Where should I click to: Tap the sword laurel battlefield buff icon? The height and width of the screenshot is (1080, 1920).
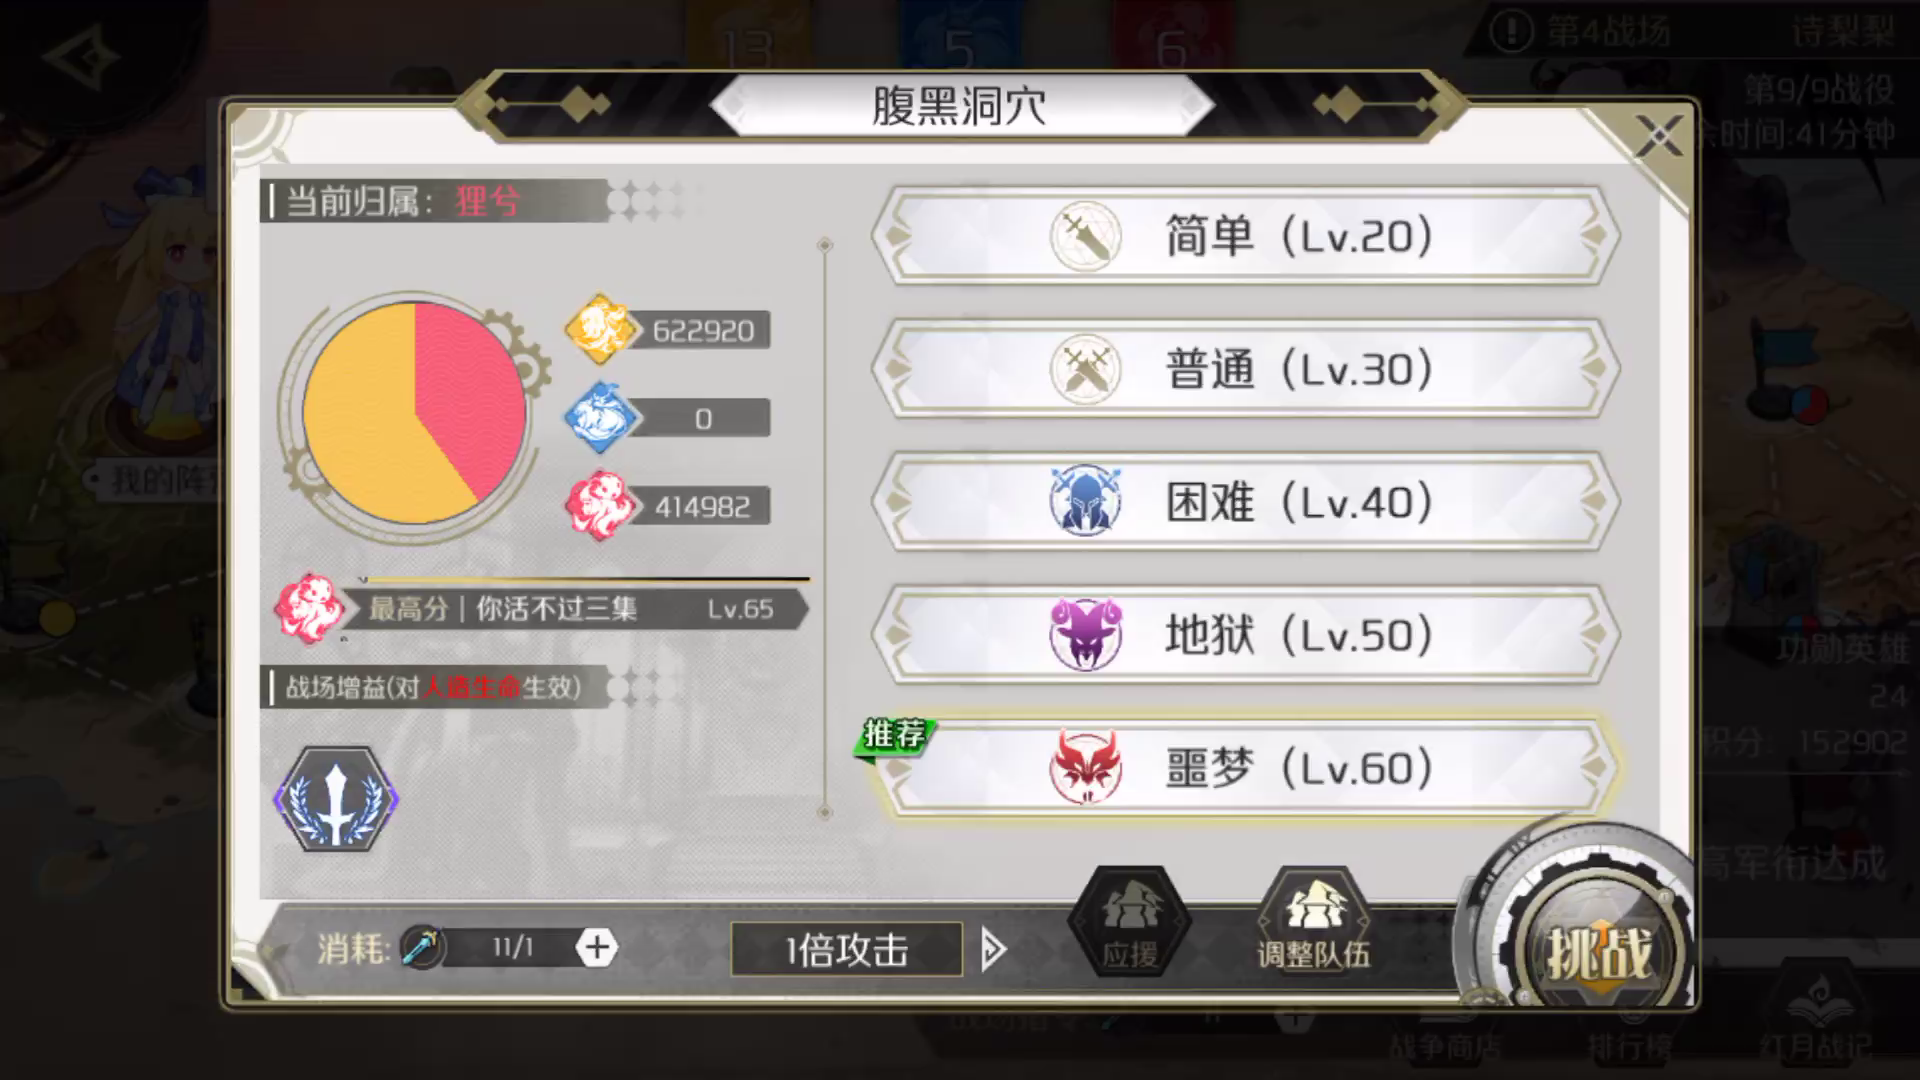coord(337,799)
